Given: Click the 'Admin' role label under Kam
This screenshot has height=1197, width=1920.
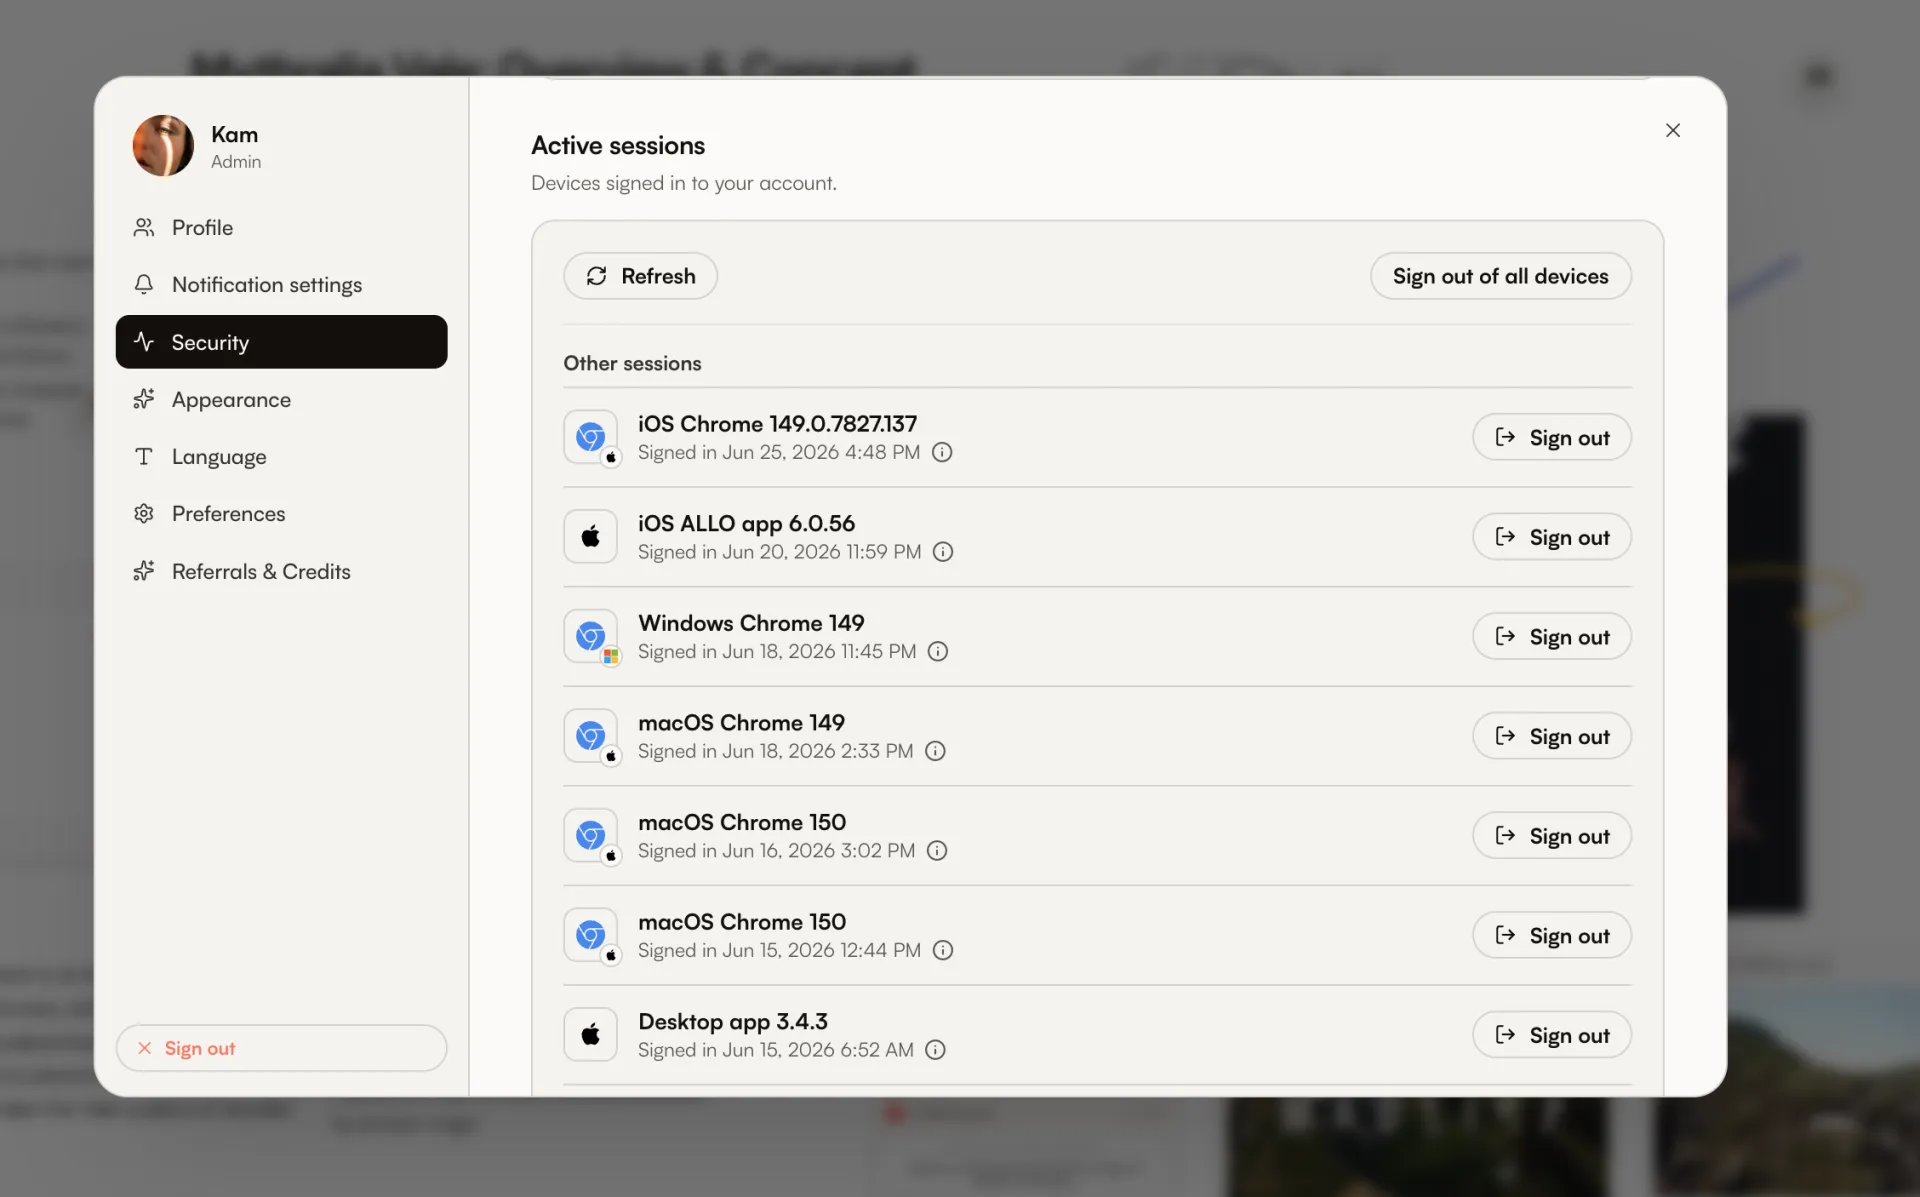Looking at the screenshot, I should [236, 162].
